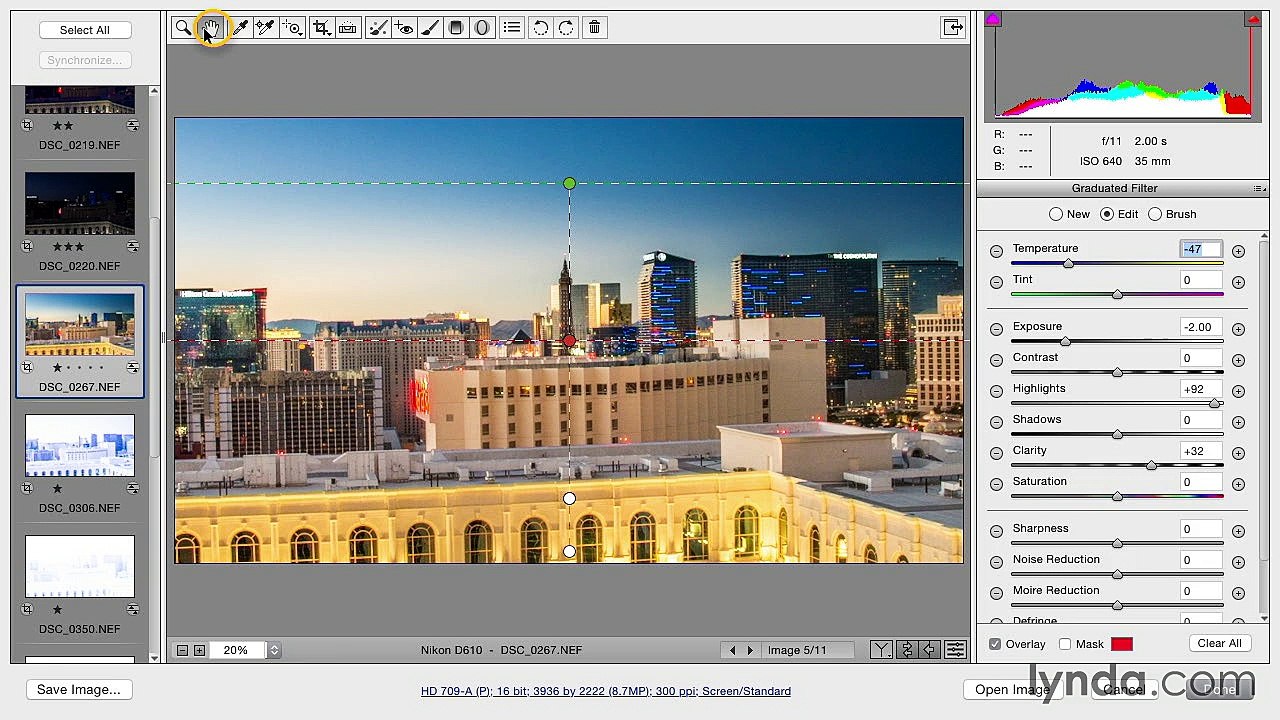This screenshot has width=1280, height=720.
Task: Open the Graduated Filter panel menu
Action: [1259, 188]
